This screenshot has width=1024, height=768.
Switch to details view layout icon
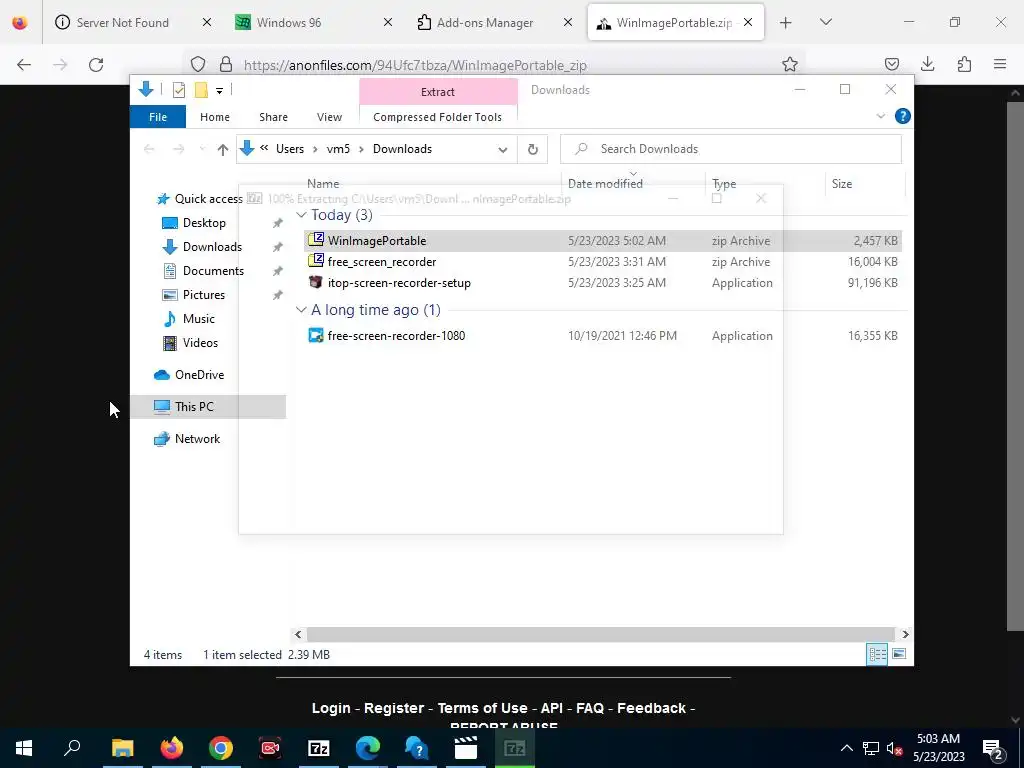[x=877, y=654]
